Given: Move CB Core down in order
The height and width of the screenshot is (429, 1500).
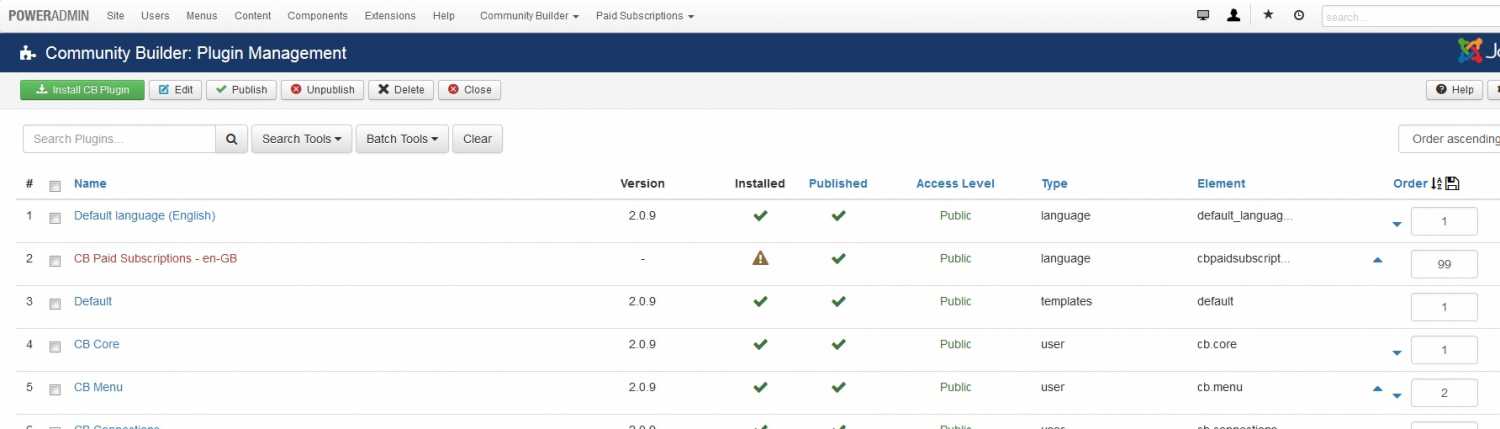Looking at the screenshot, I should coord(1397,352).
